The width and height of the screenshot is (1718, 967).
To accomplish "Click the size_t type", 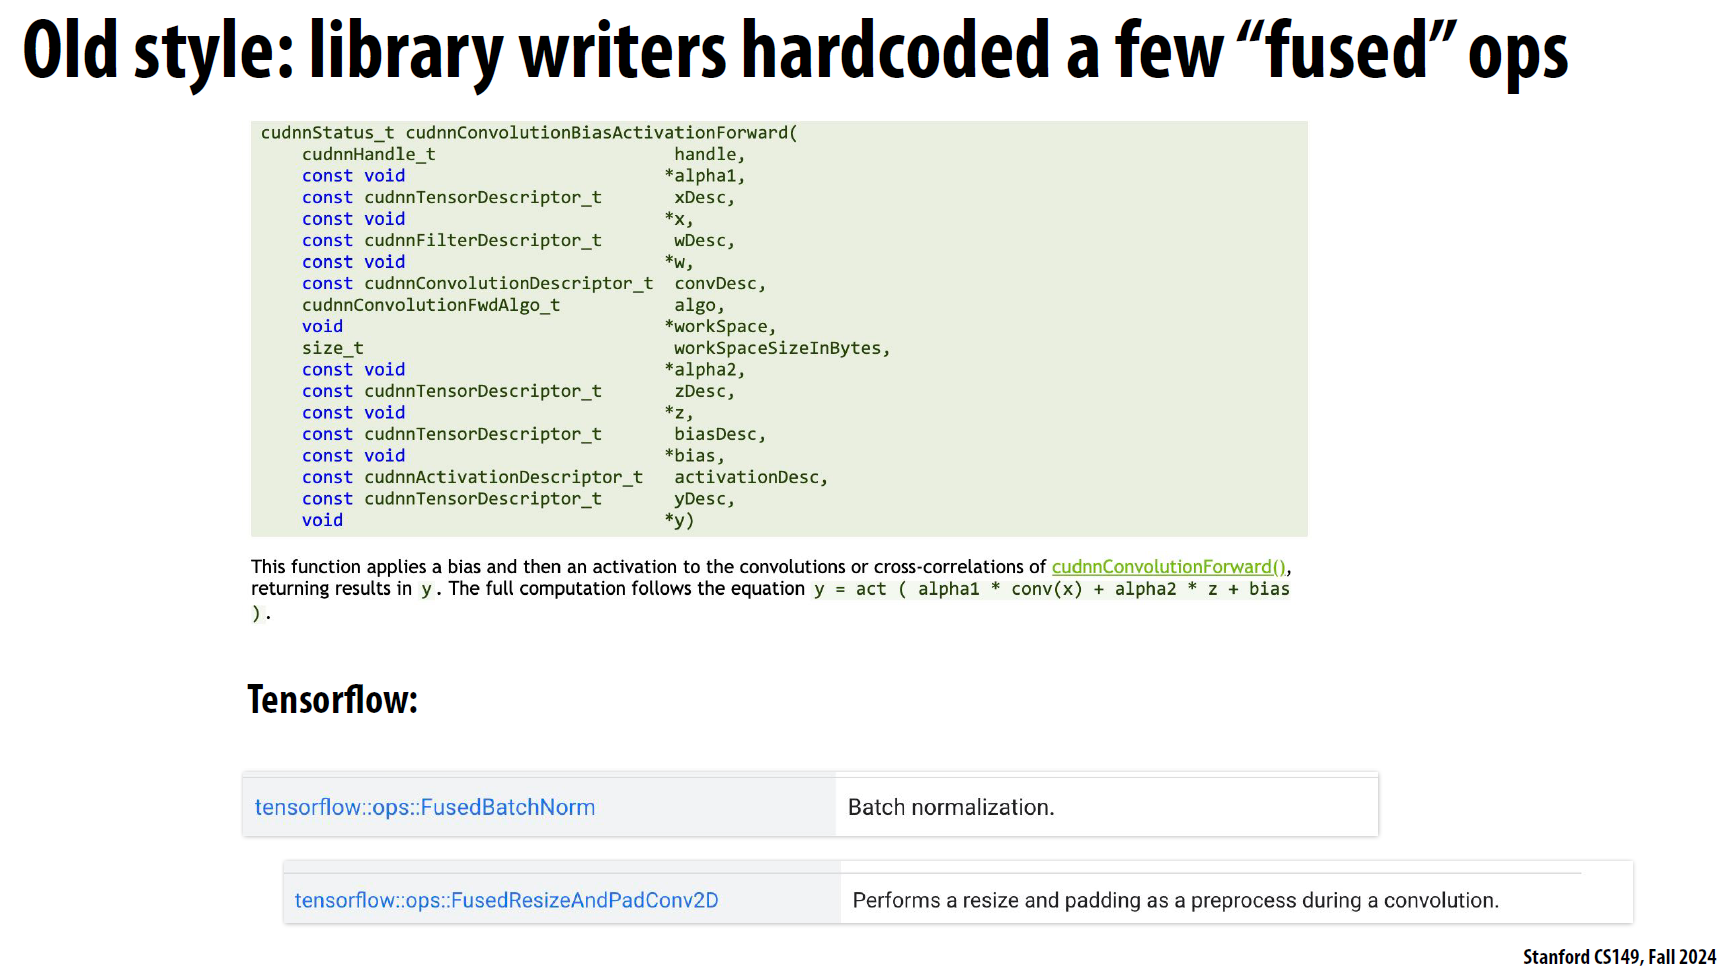I will [333, 348].
